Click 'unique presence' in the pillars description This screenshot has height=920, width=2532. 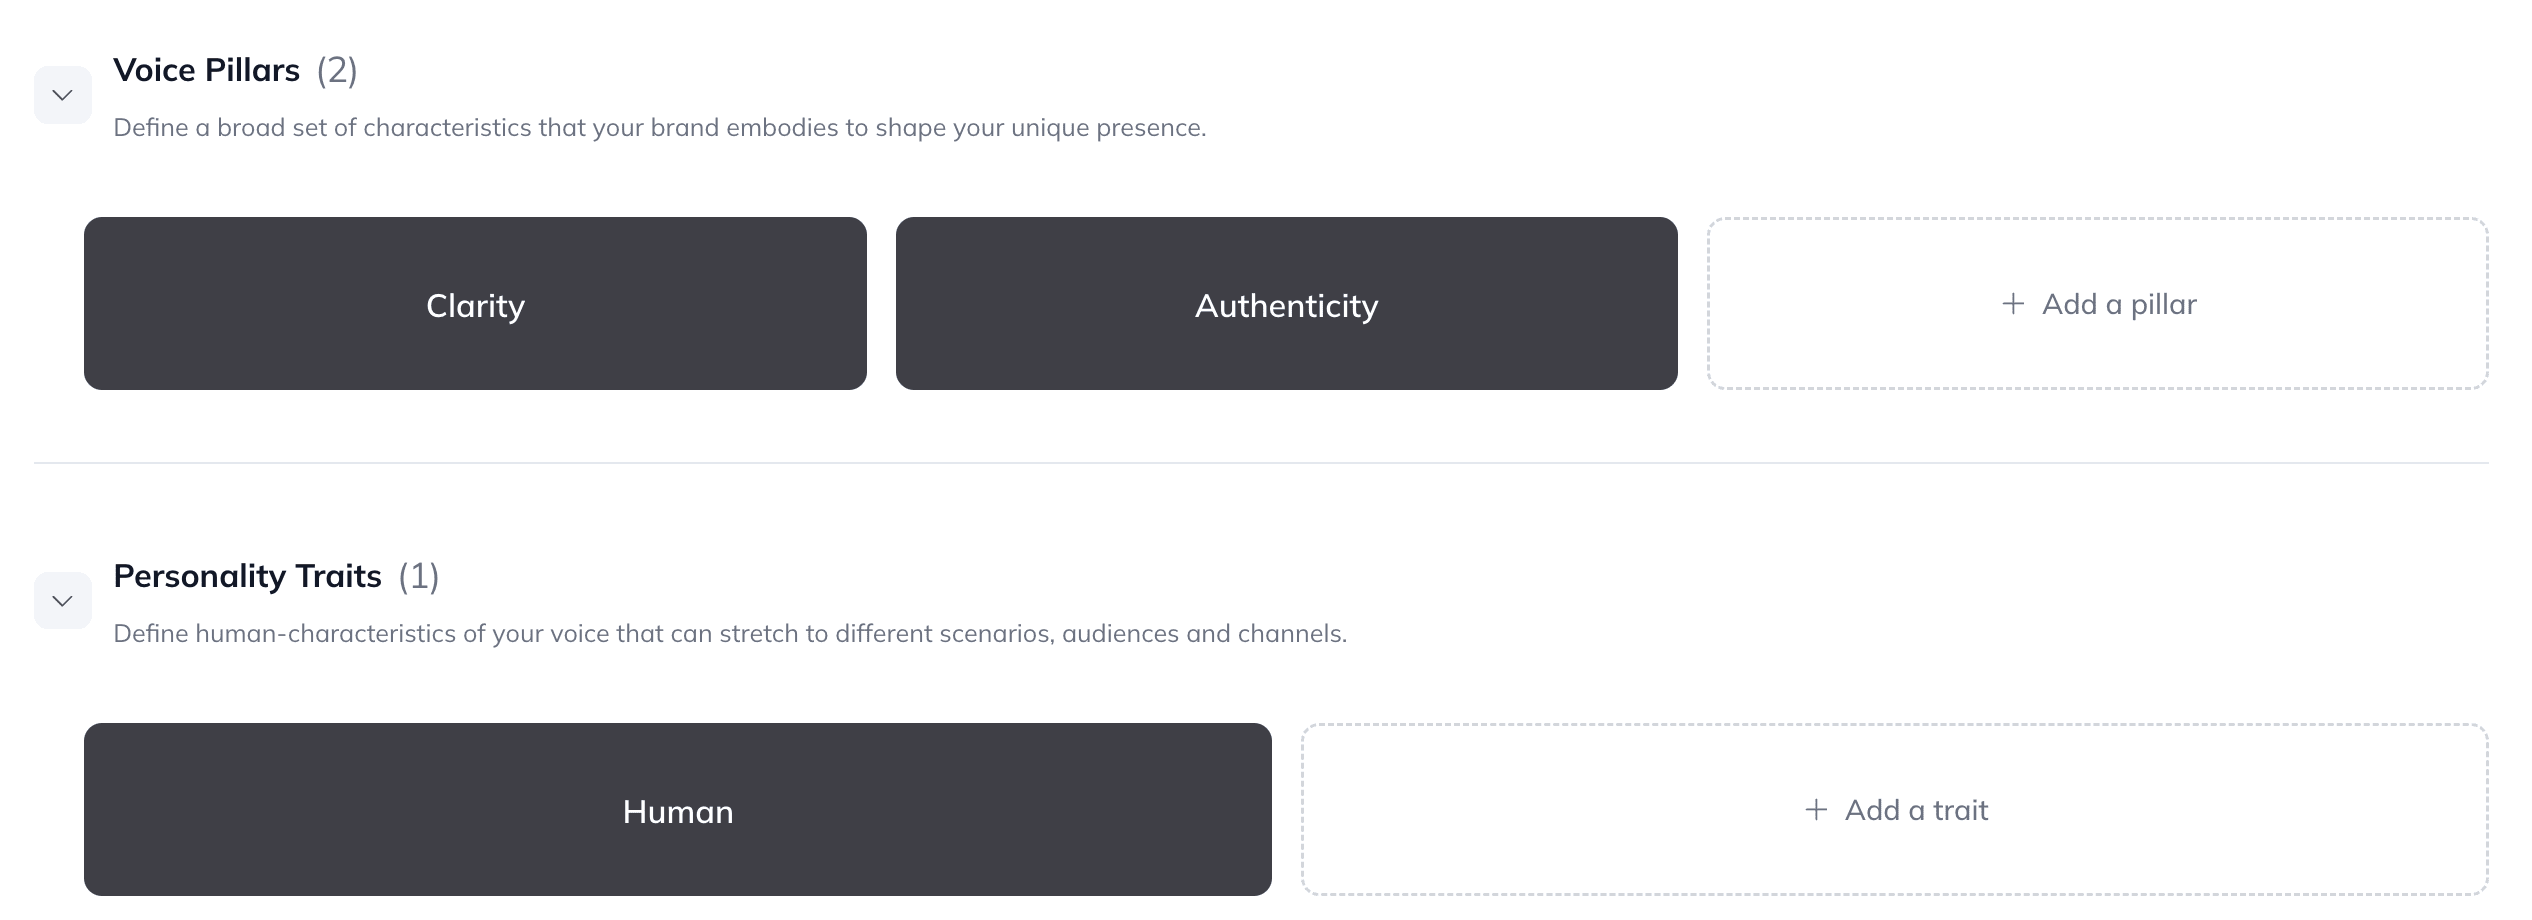tap(1108, 128)
